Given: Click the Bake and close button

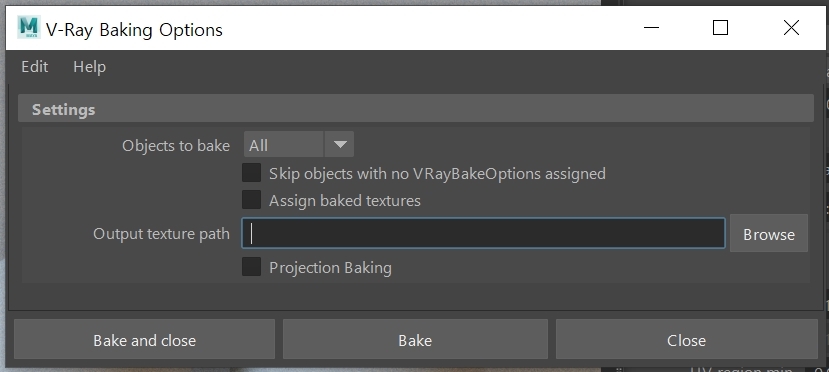Looking at the screenshot, I should coord(144,339).
